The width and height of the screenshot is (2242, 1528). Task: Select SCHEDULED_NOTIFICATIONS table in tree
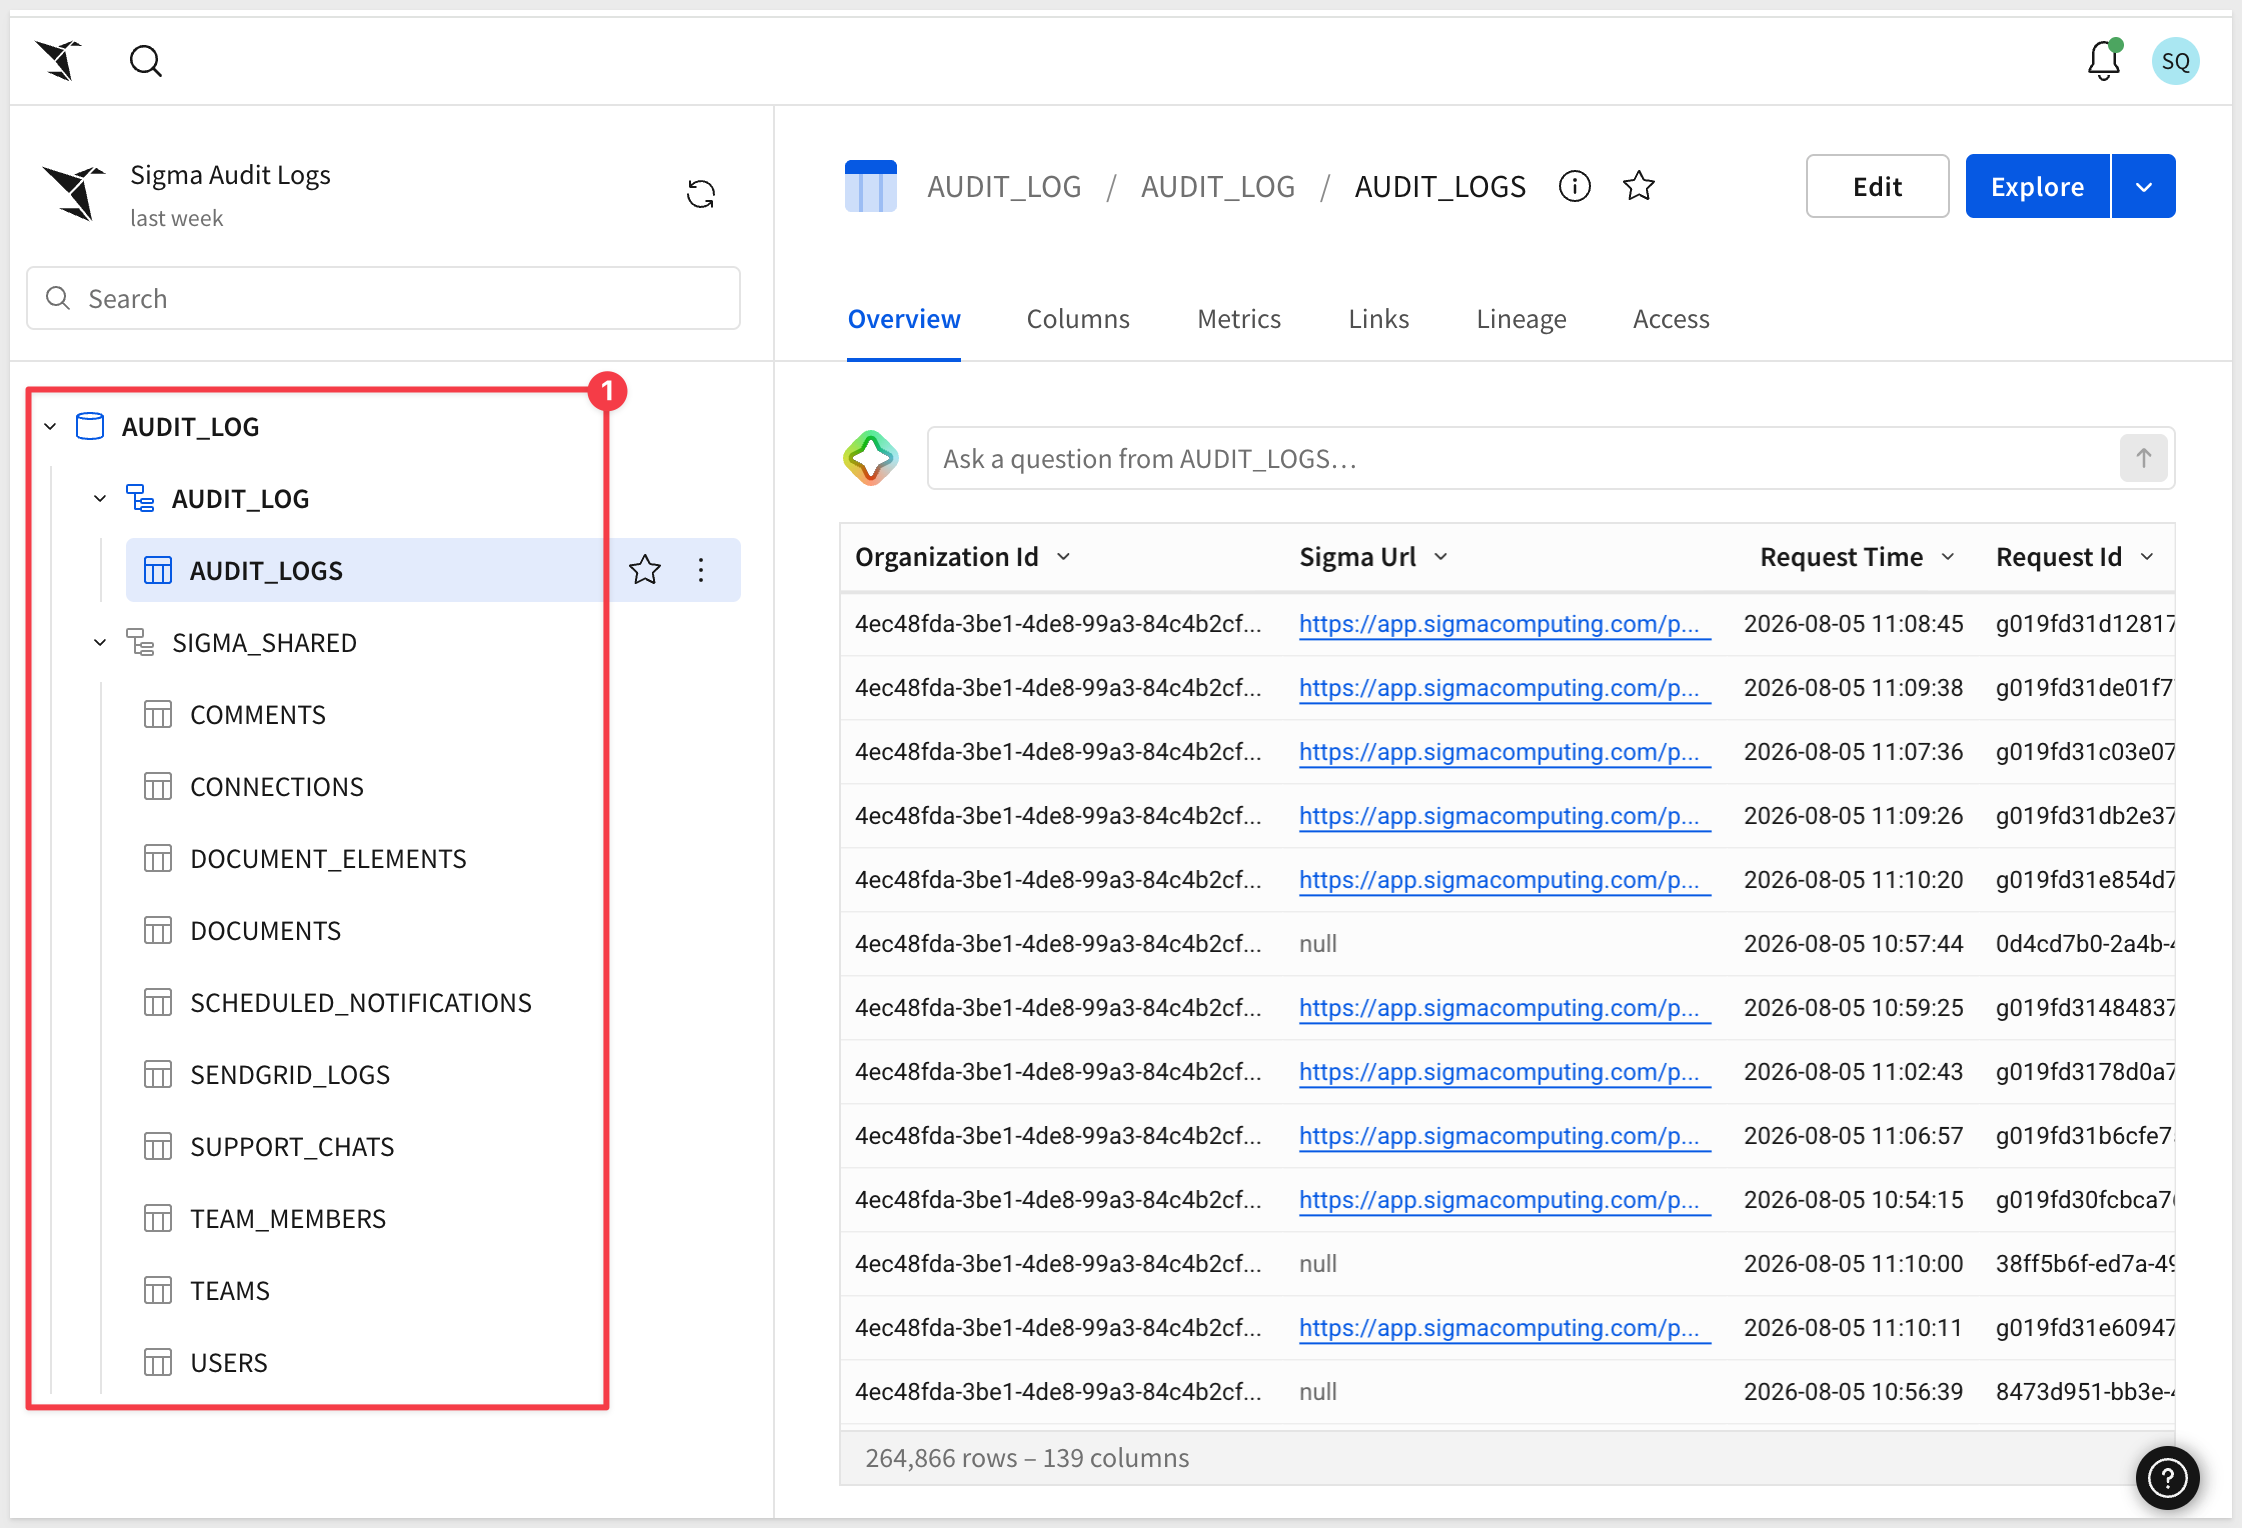point(361,1002)
